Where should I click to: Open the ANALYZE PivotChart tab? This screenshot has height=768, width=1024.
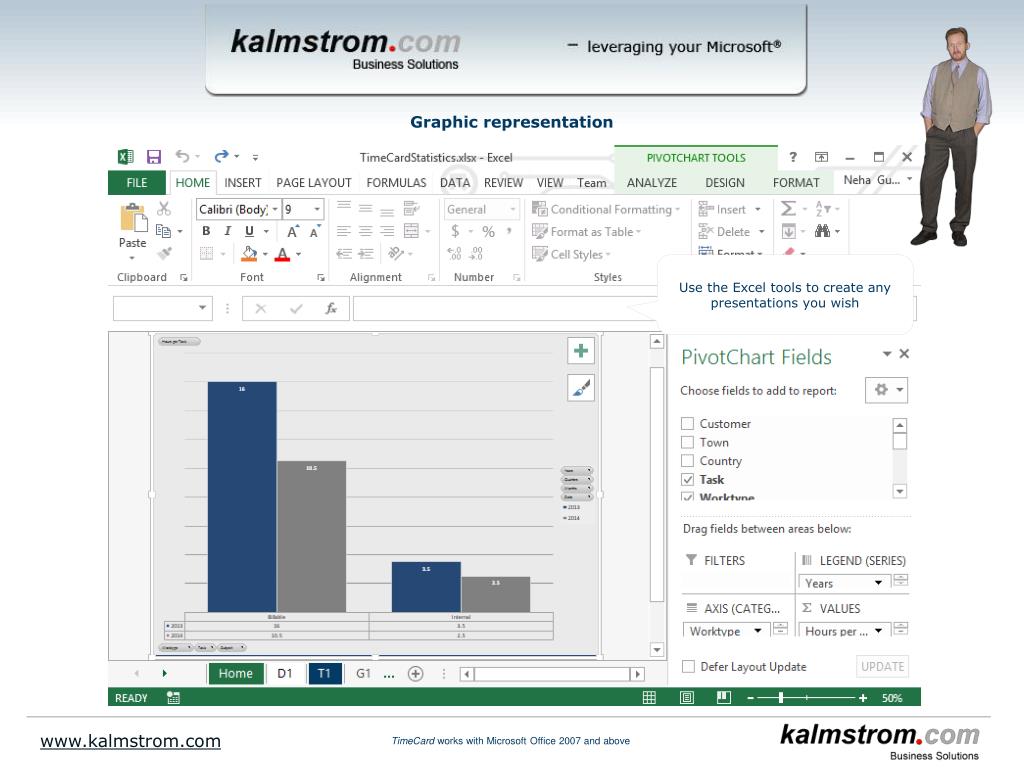[652, 183]
